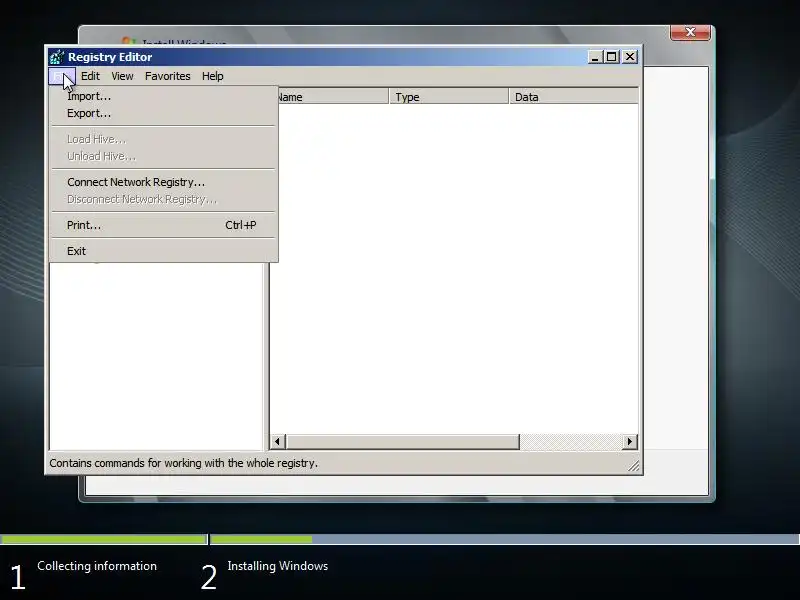This screenshot has height=600, width=800.
Task: Click the Registry Editor resize grip
Action: pyautogui.click(x=633, y=465)
